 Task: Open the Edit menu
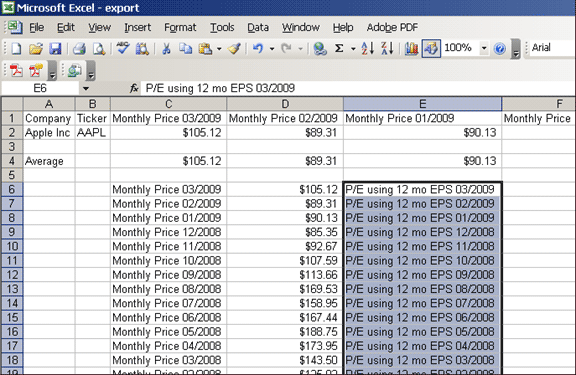66,28
